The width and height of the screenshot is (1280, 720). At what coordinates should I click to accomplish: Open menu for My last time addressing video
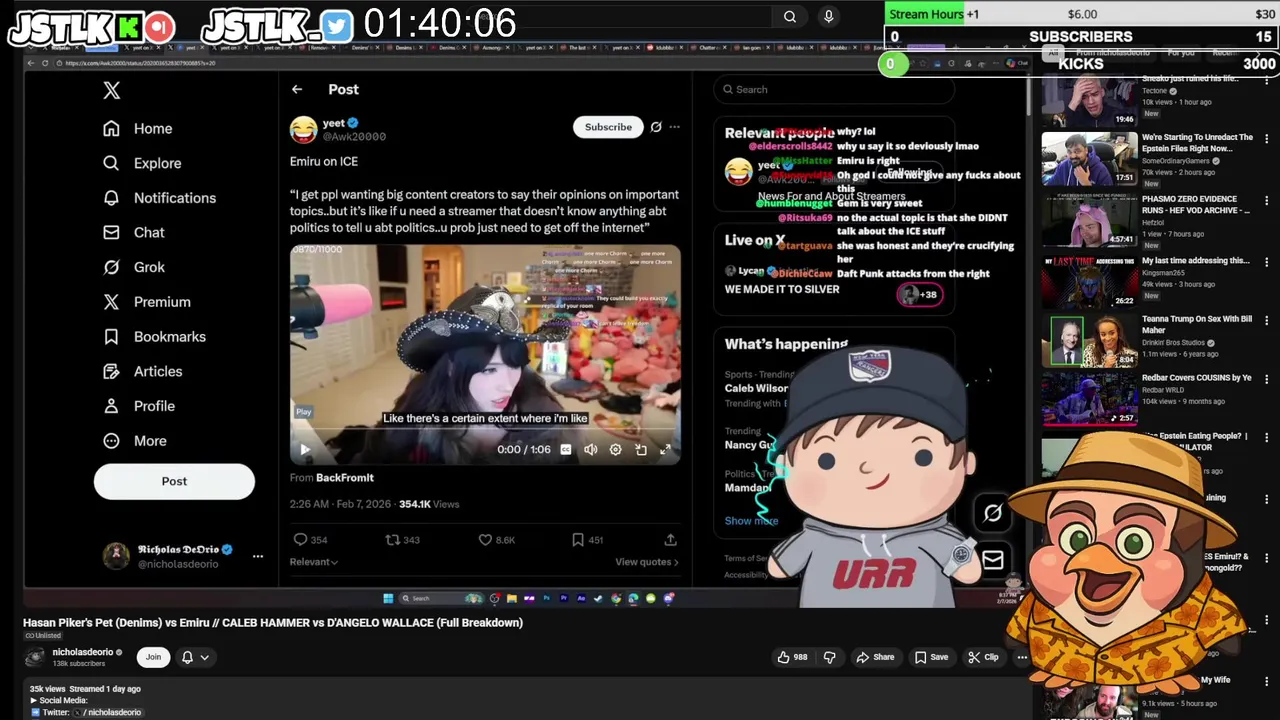(1267, 261)
